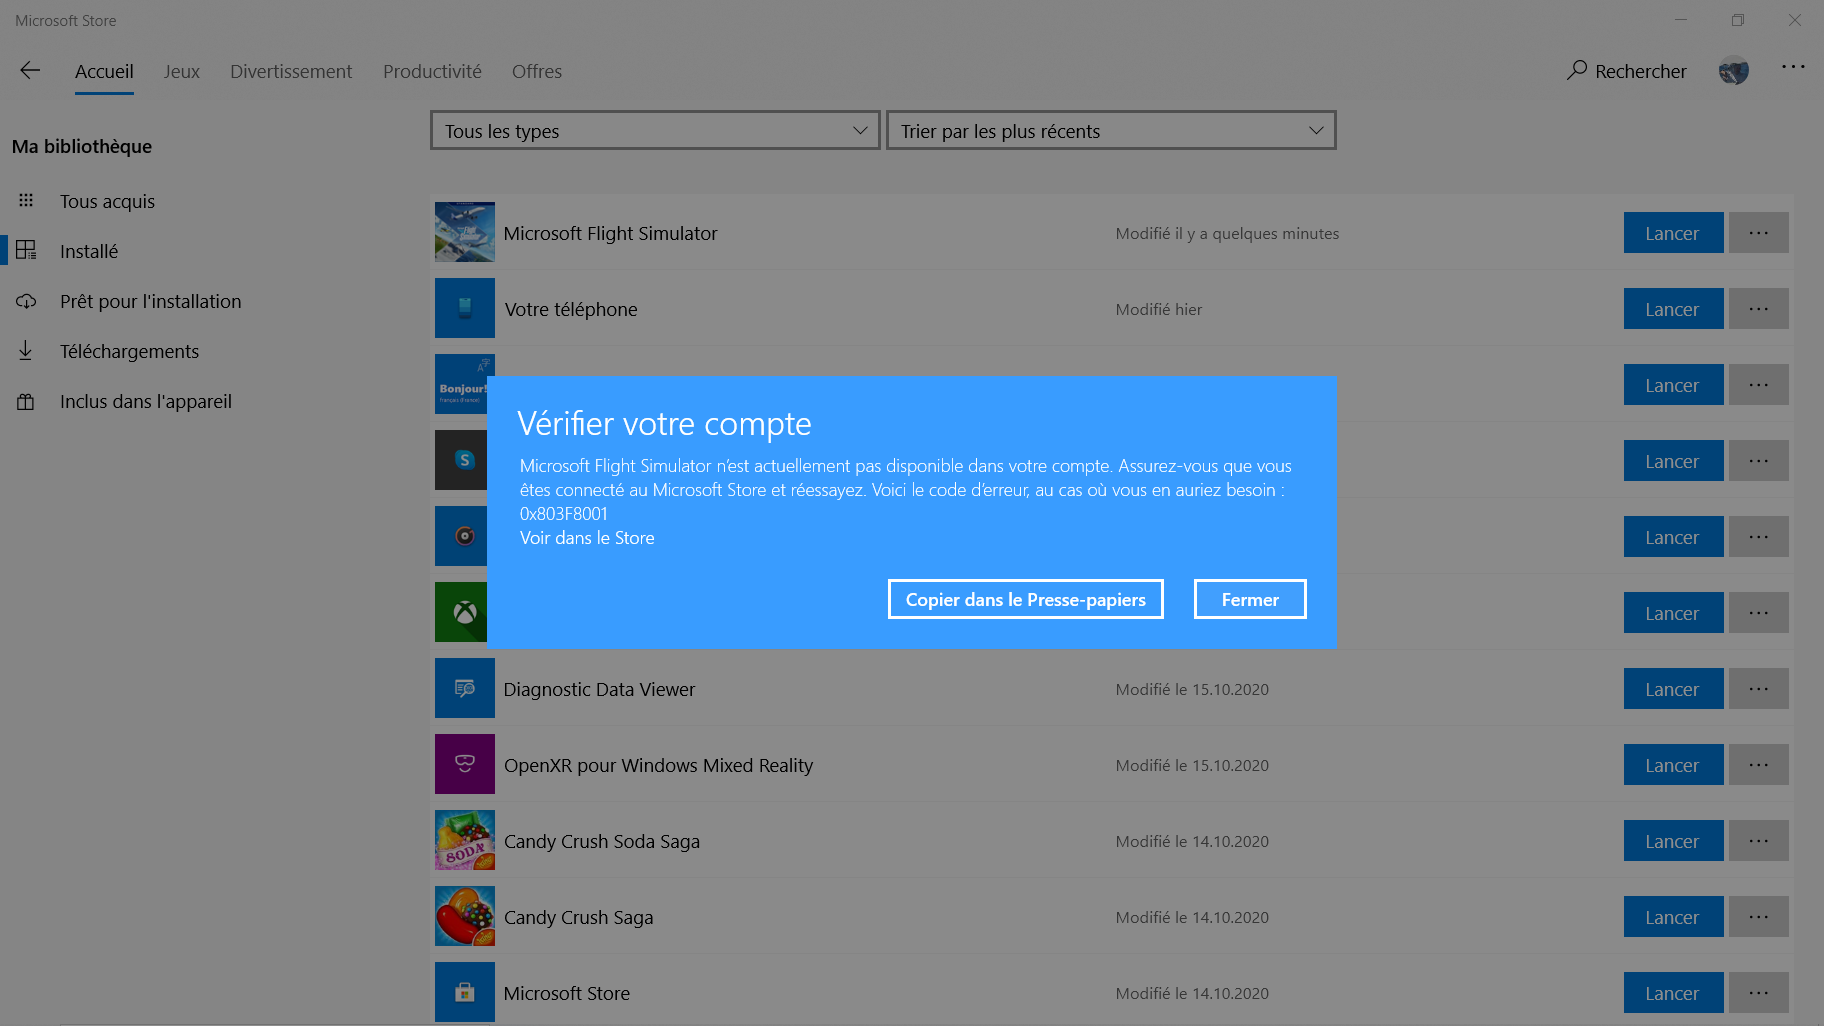Click the Prêt pour l'installation cloud icon
The height and width of the screenshot is (1026, 1824).
pyautogui.click(x=26, y=301)
